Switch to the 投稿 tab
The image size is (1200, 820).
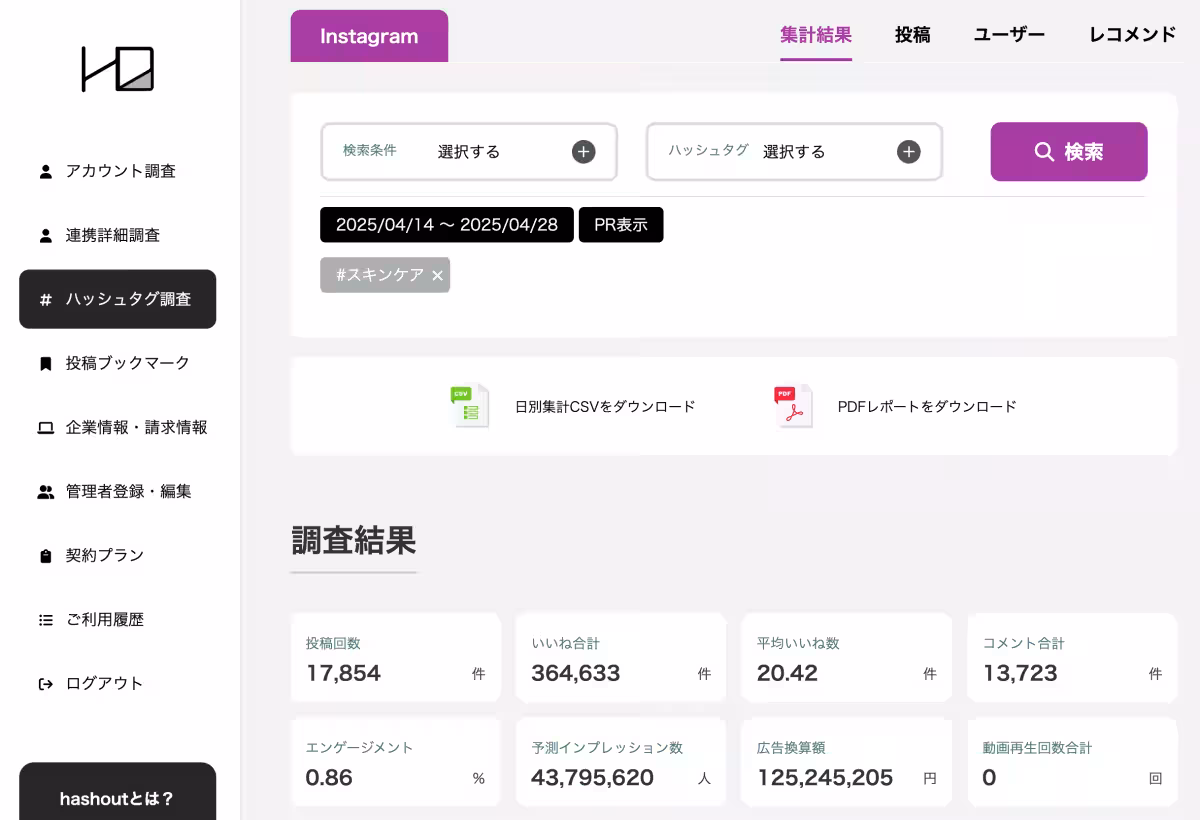[x=911, y=34]
